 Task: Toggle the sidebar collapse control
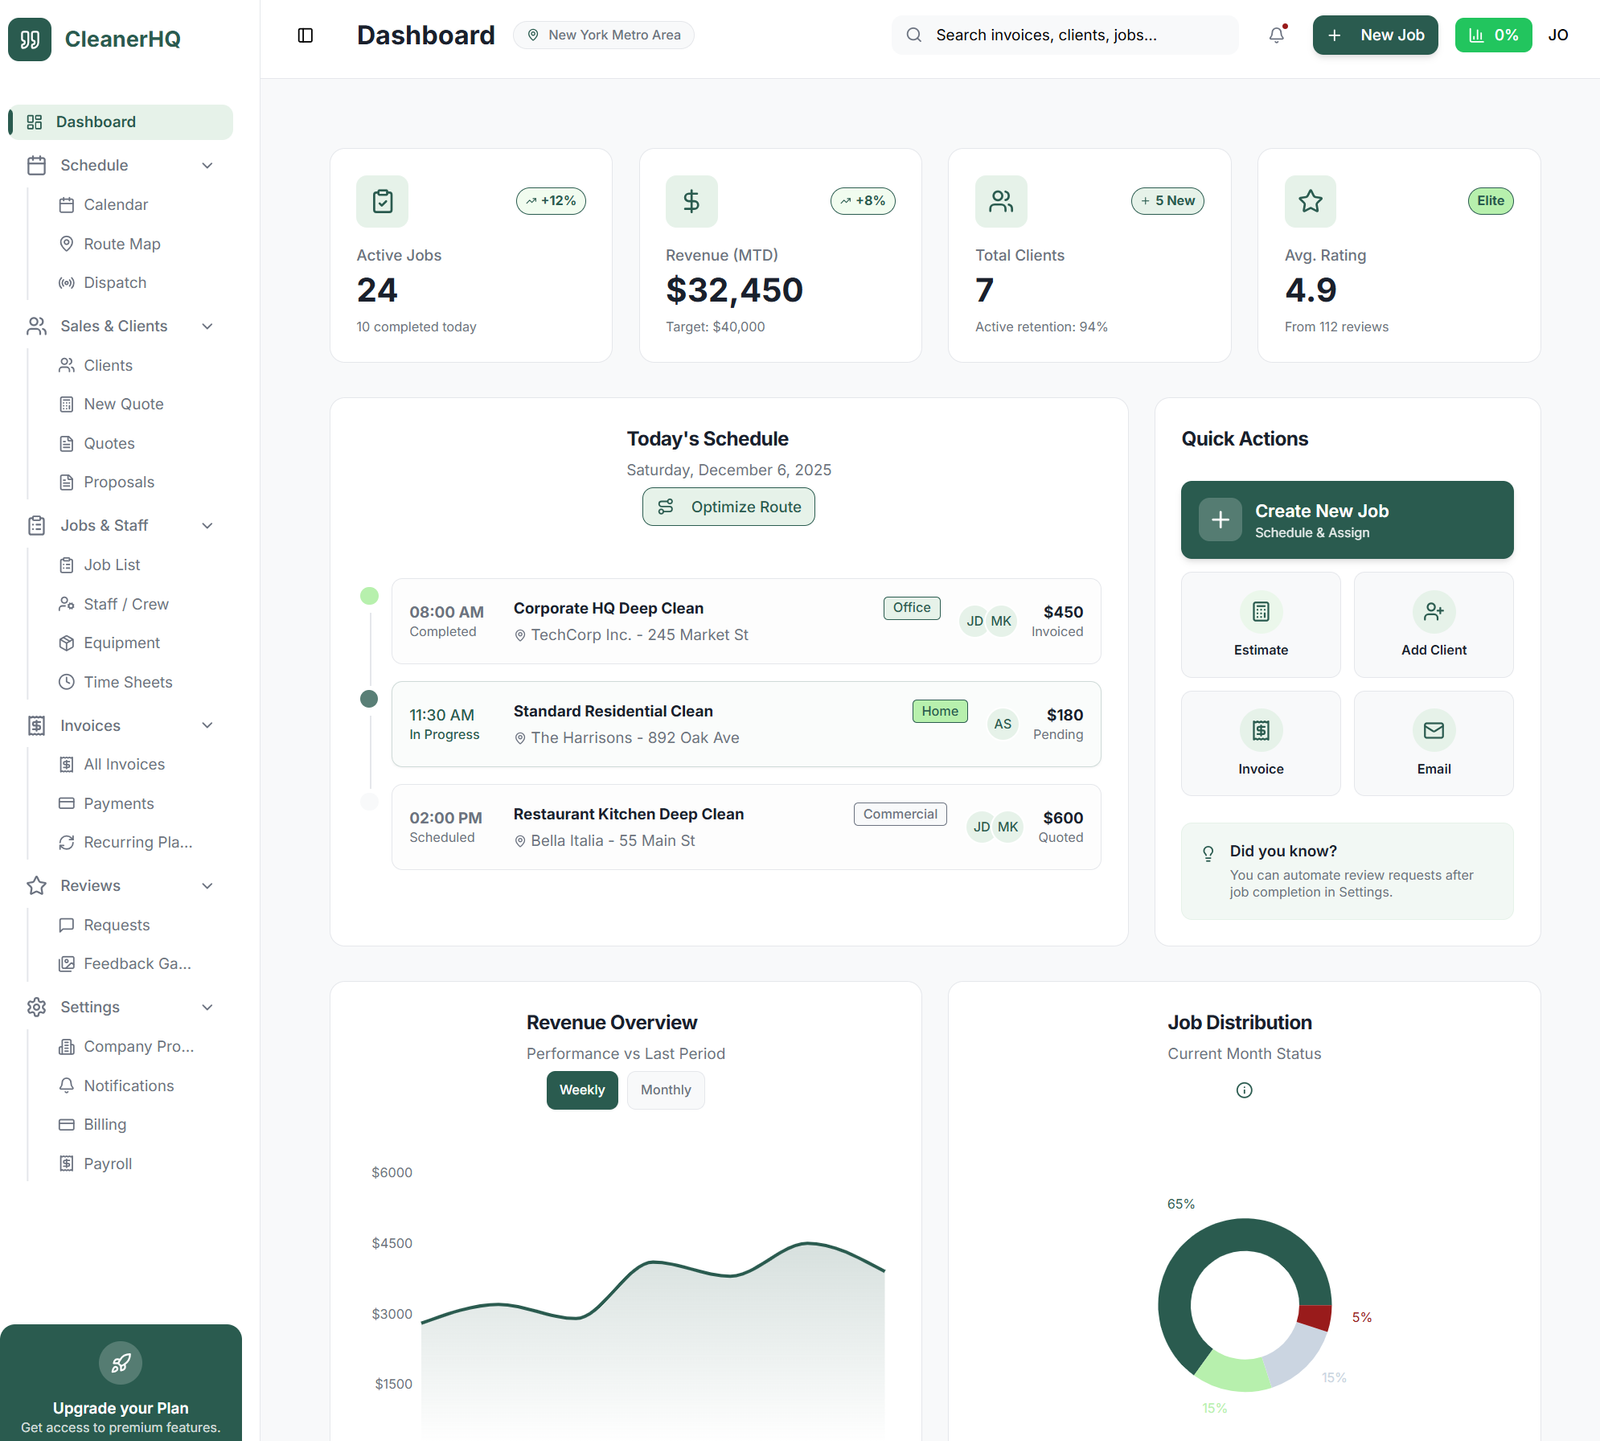305,35
